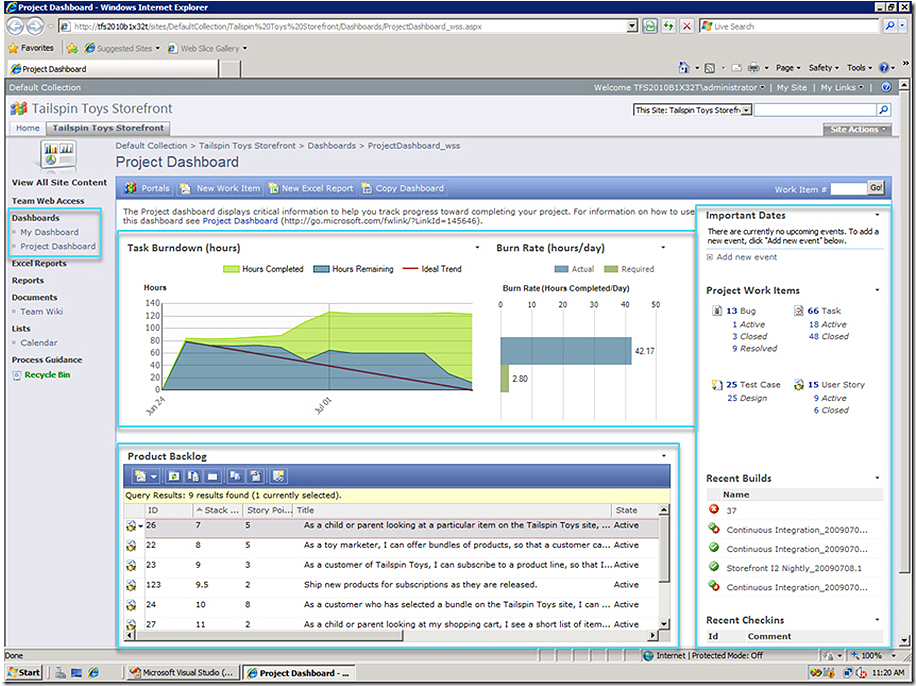Expand the Site Actions dropdown
The image size is (916, 686).
(856, 129)
